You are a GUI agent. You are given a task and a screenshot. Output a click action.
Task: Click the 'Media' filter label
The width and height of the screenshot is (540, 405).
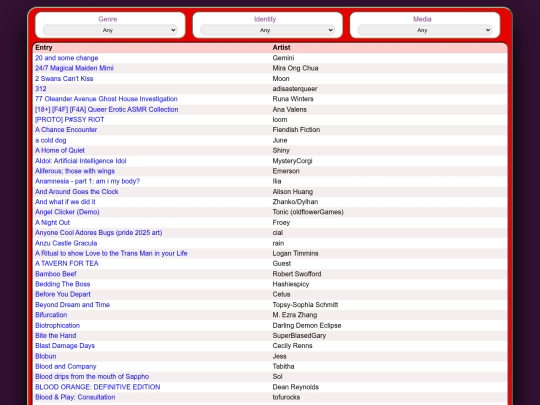(422, 19)
